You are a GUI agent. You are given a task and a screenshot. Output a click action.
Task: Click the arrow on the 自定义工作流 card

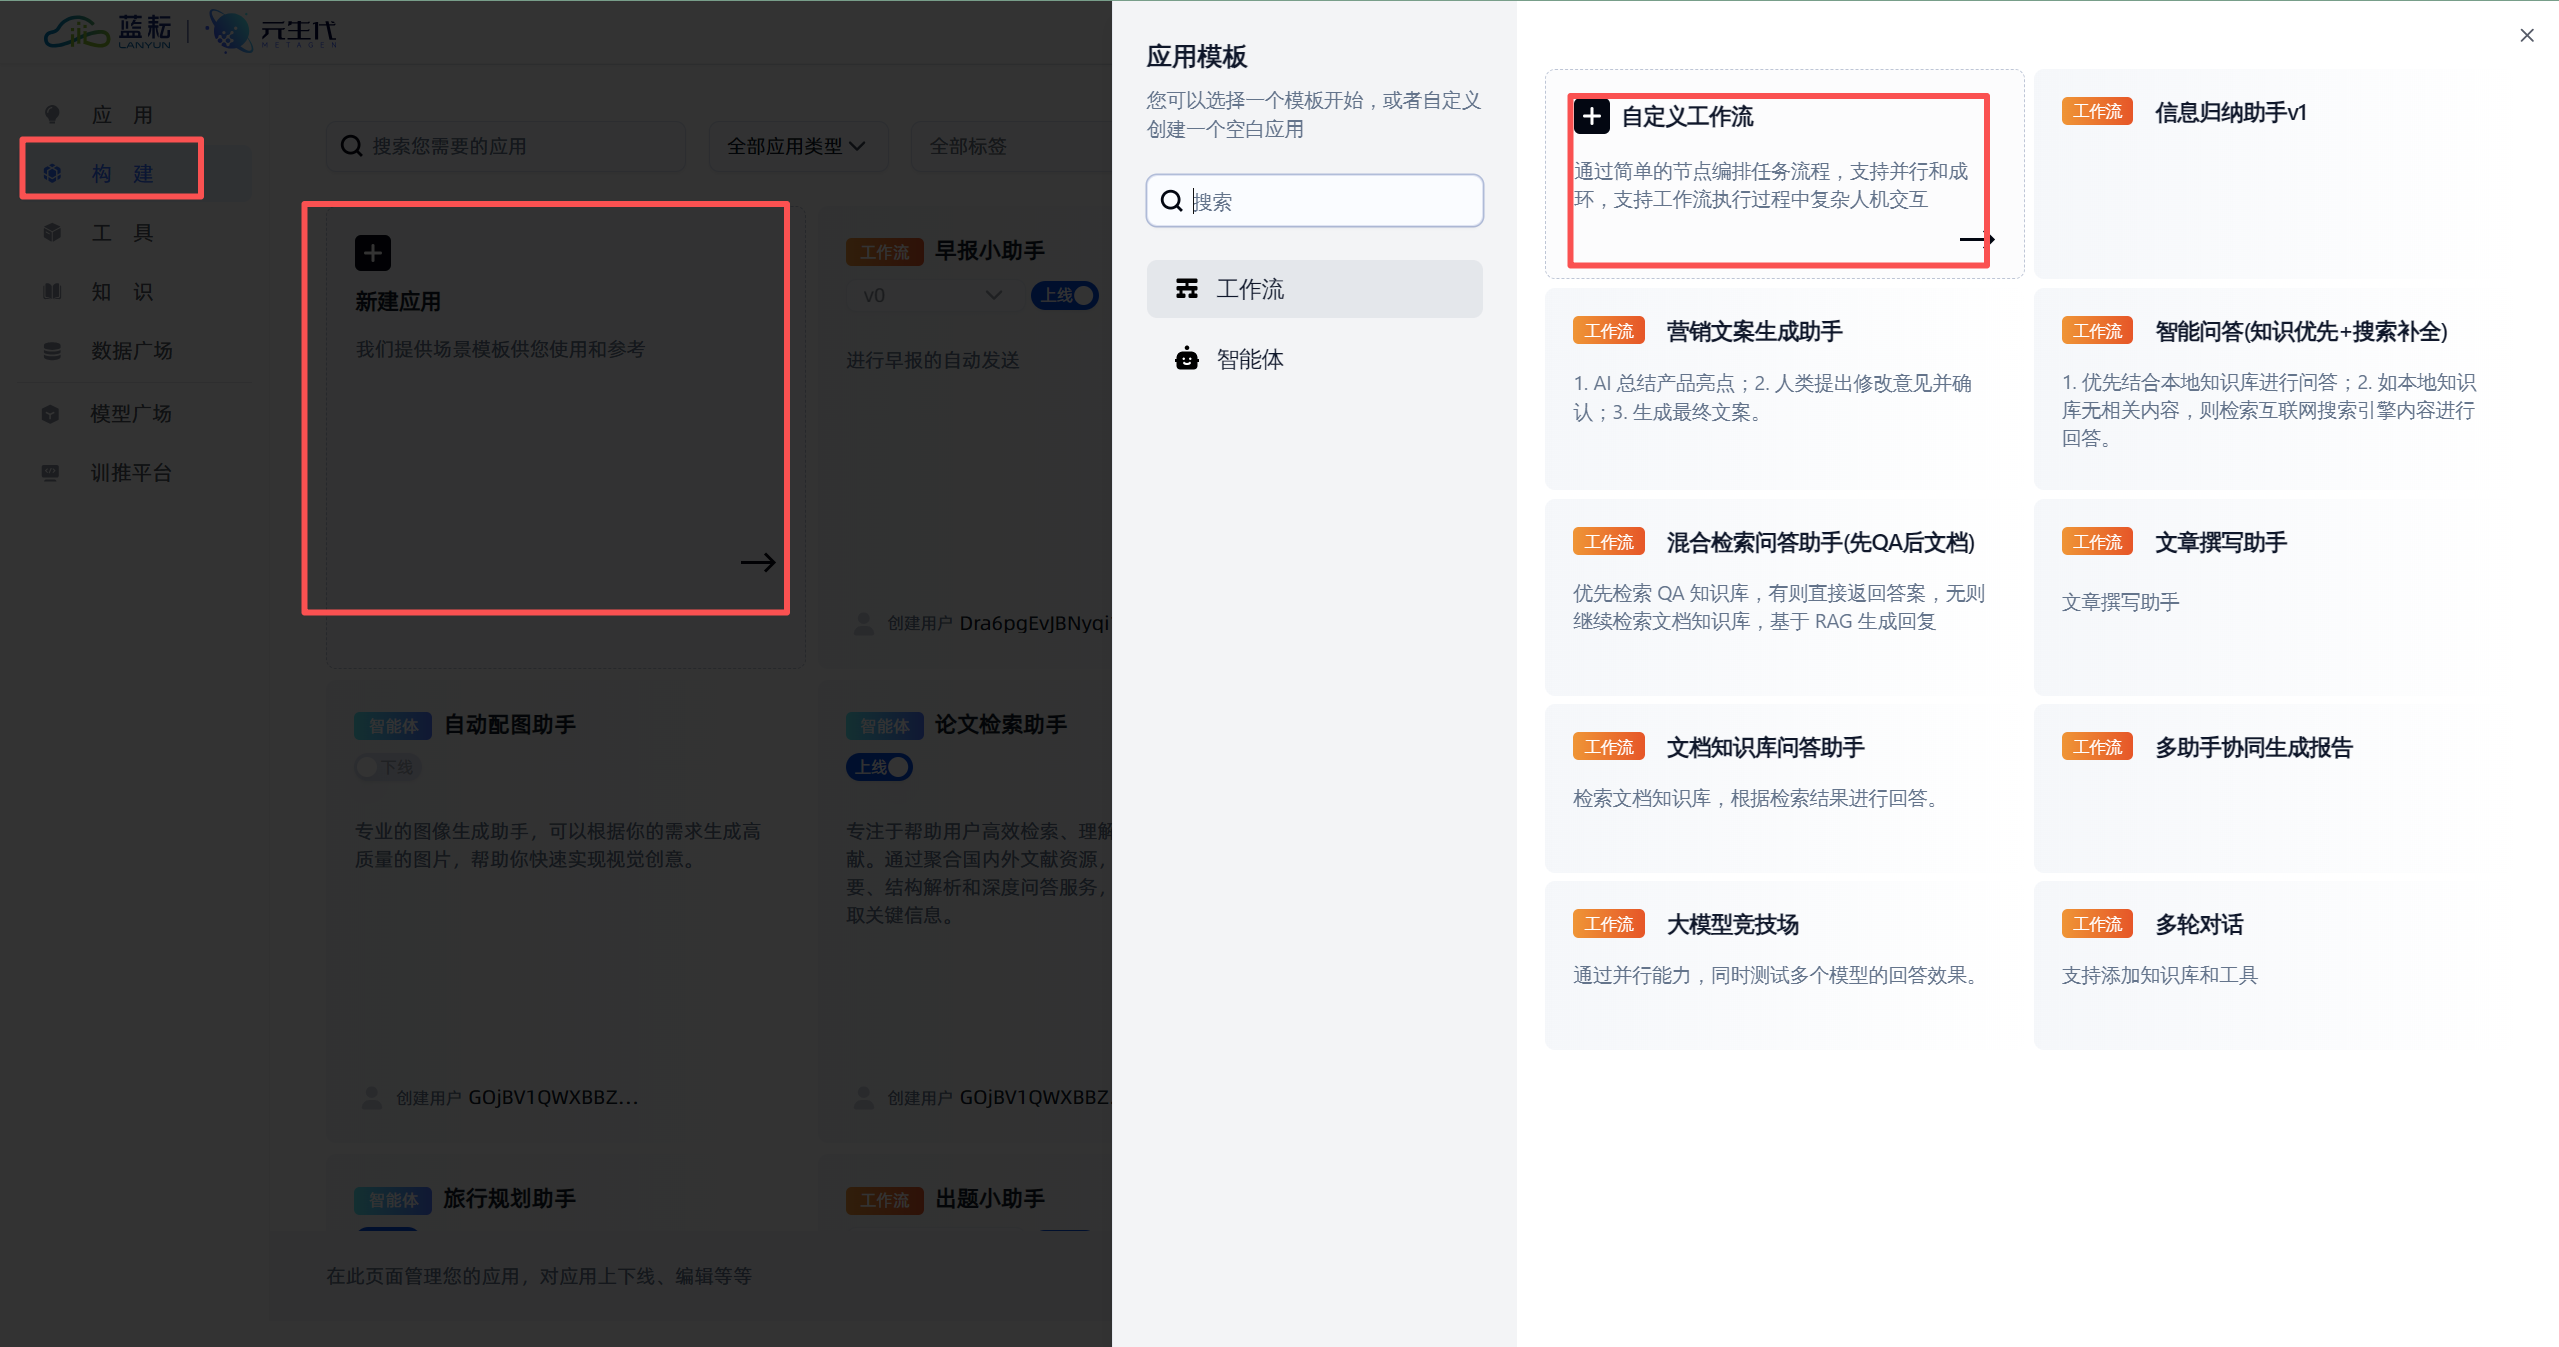tap(1976, 239)
